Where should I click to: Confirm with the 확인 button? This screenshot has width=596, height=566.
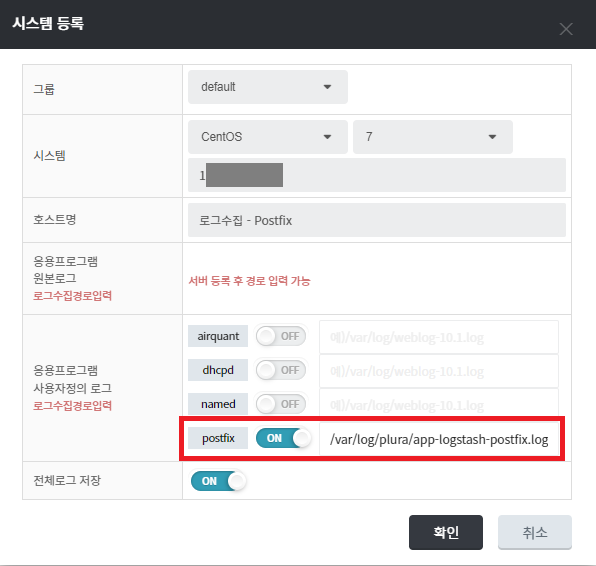(446, 532)
